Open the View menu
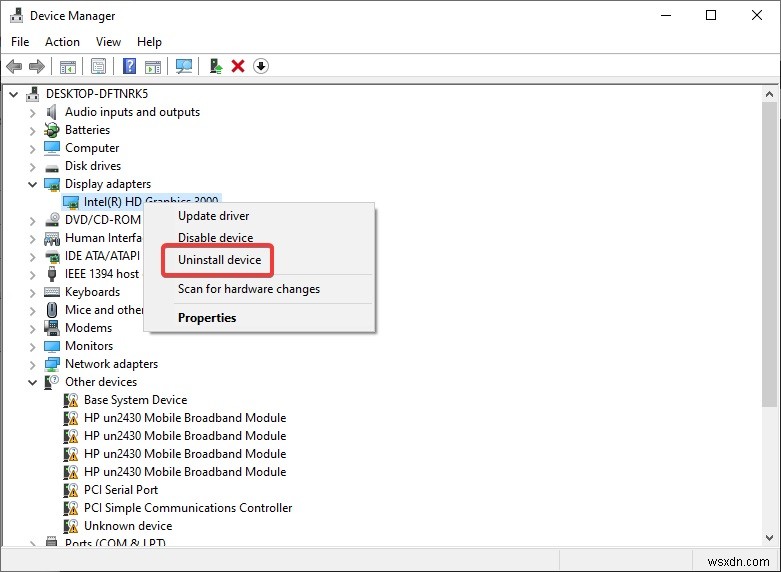 108,42
